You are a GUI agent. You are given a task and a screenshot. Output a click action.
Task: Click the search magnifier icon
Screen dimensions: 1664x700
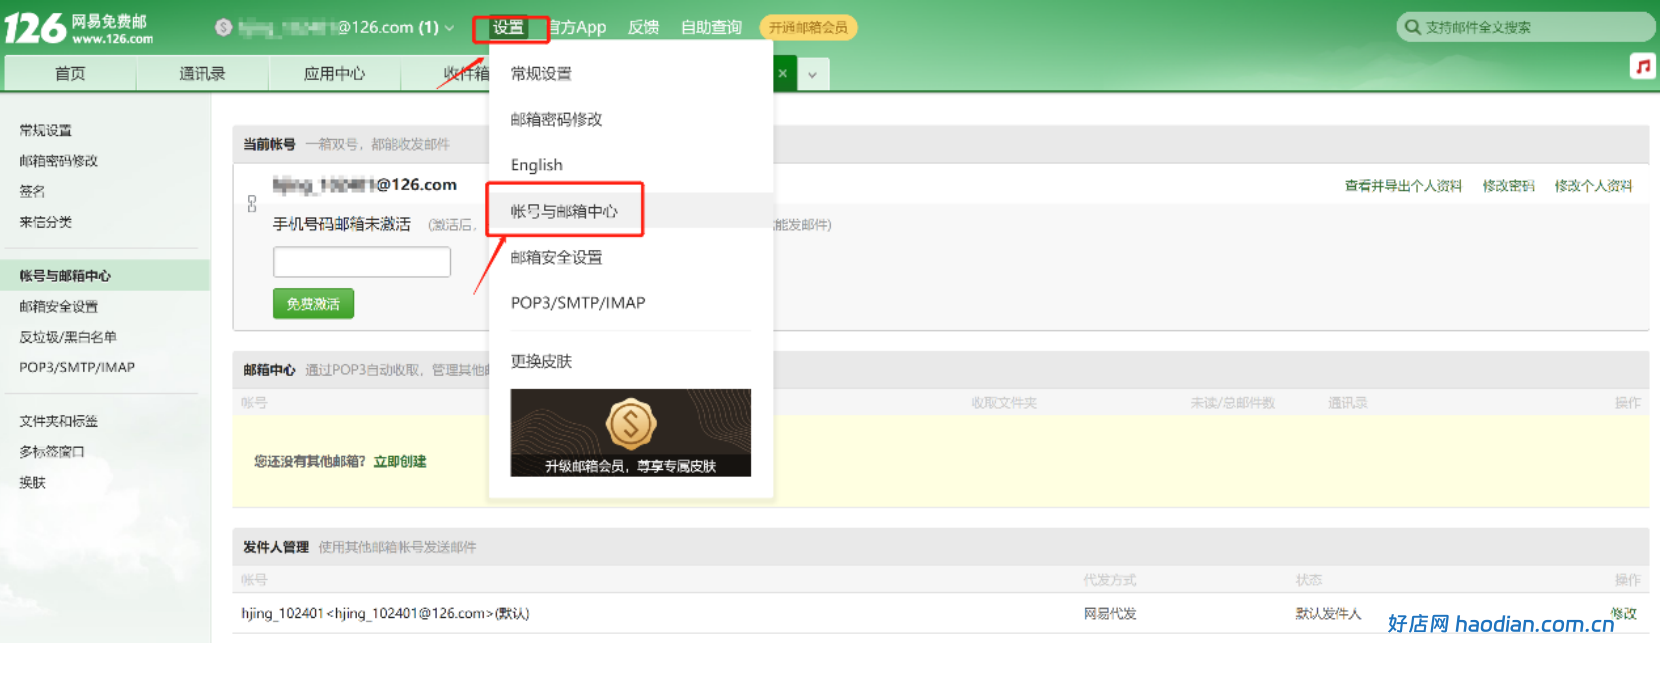click(1412, 27)
